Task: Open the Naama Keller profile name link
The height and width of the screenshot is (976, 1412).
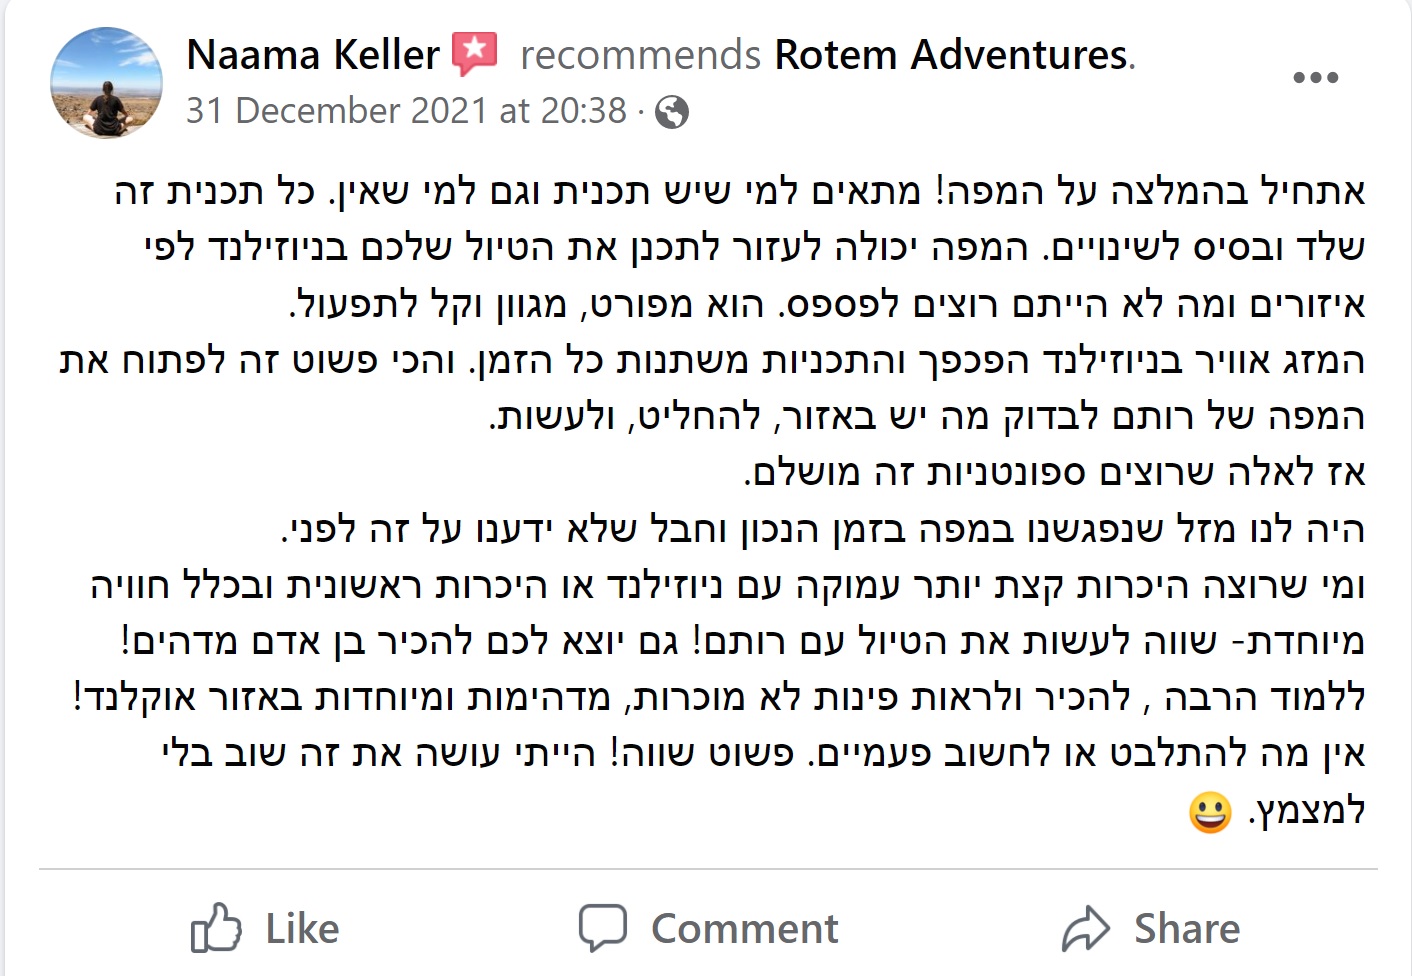Action: (313, 54)
